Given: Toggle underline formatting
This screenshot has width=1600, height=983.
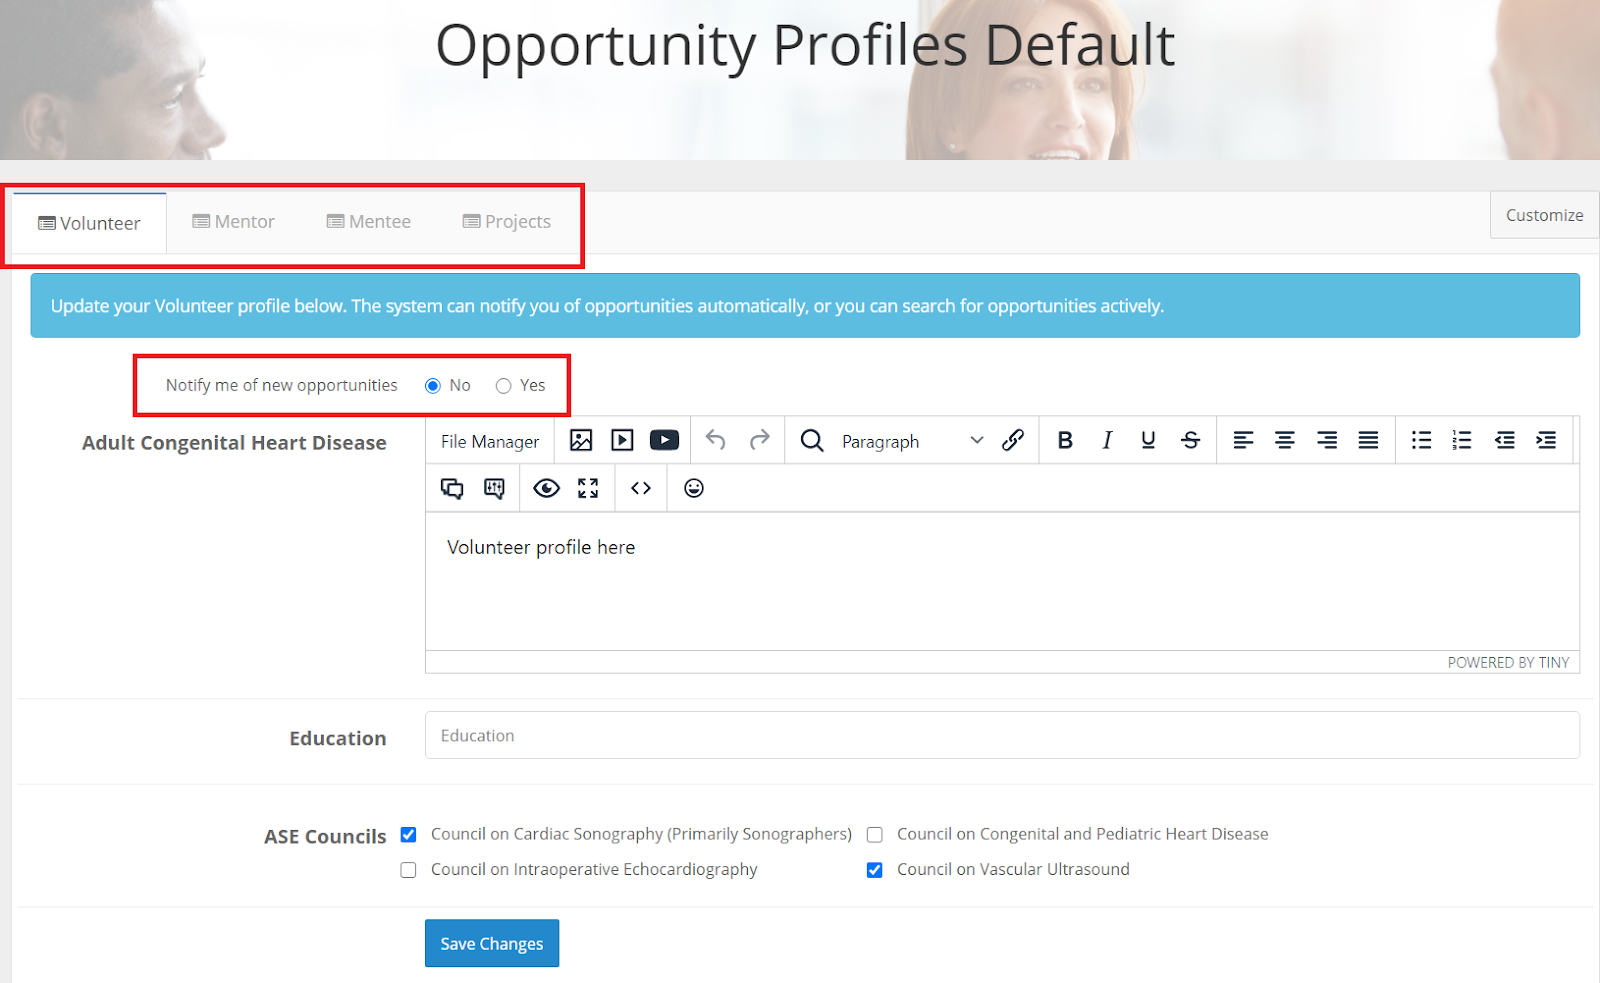Looking at the screenshot, I should click(x=1148, y=440).
